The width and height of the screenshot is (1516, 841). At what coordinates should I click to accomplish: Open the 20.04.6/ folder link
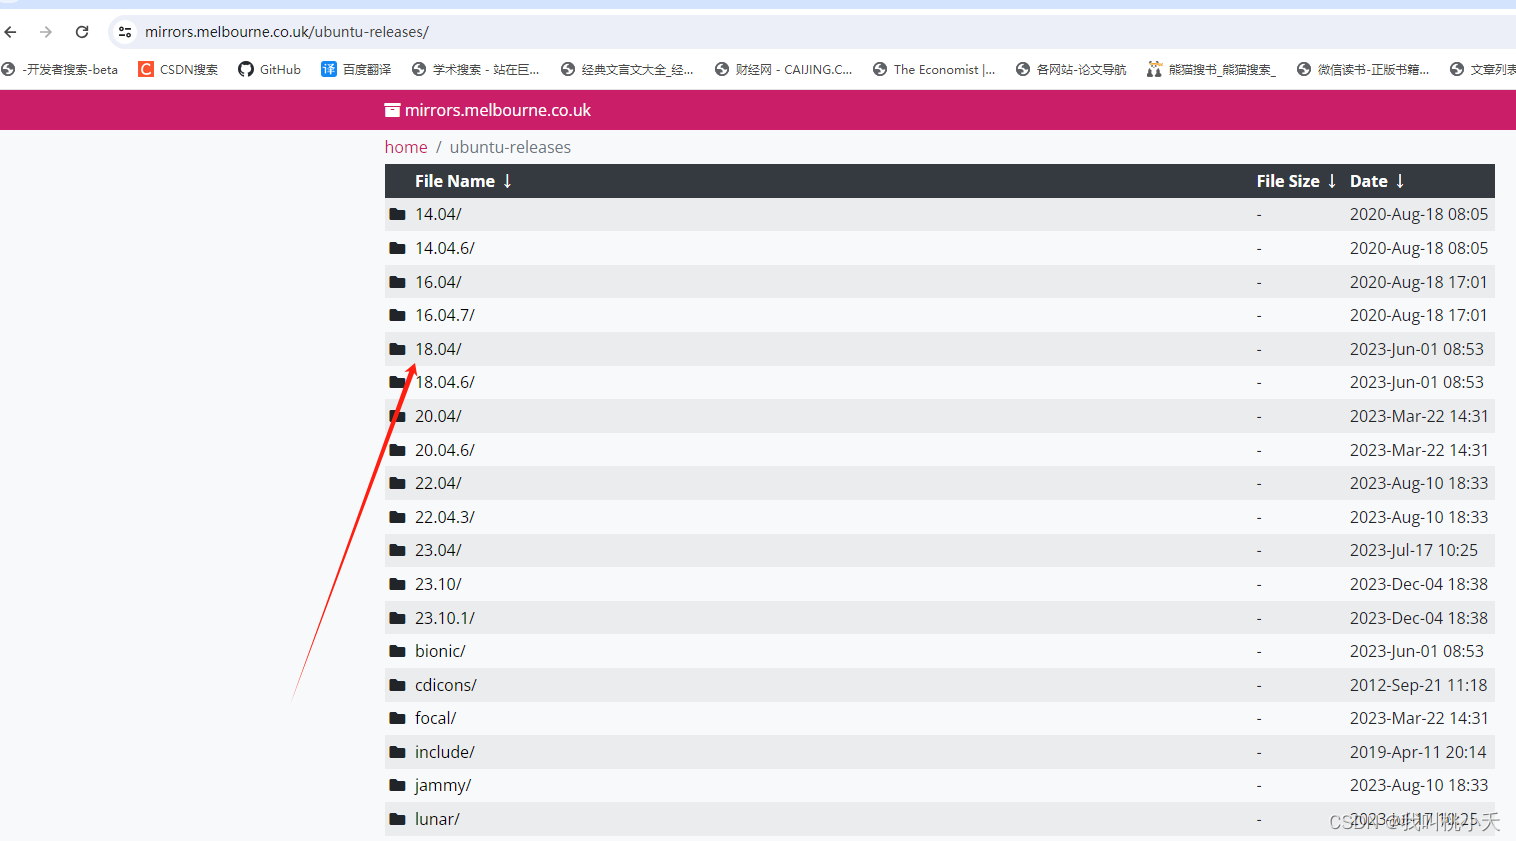click(x=445, y=450)
